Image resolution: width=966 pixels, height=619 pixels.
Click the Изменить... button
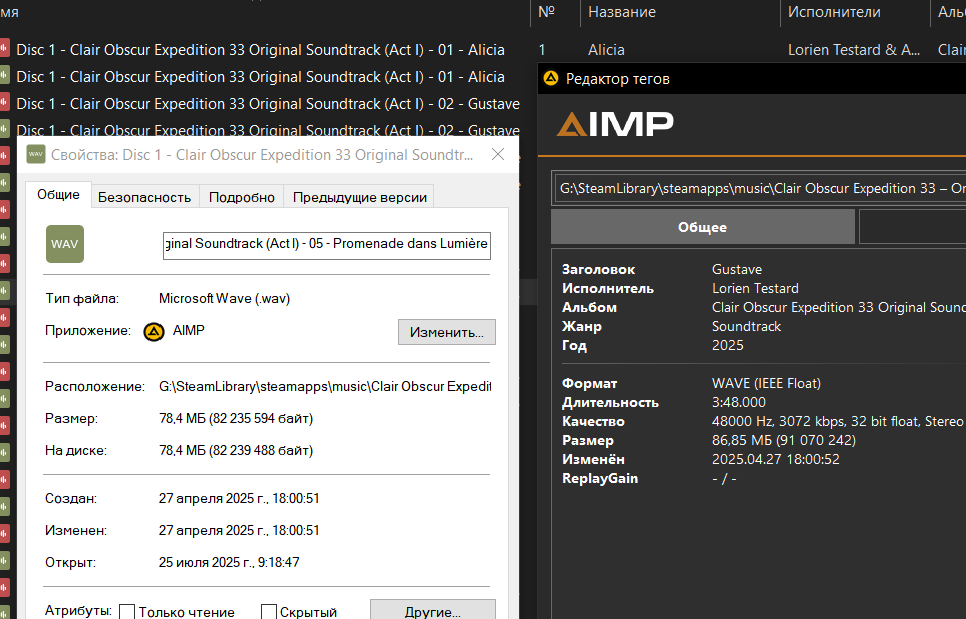(447, 332)
